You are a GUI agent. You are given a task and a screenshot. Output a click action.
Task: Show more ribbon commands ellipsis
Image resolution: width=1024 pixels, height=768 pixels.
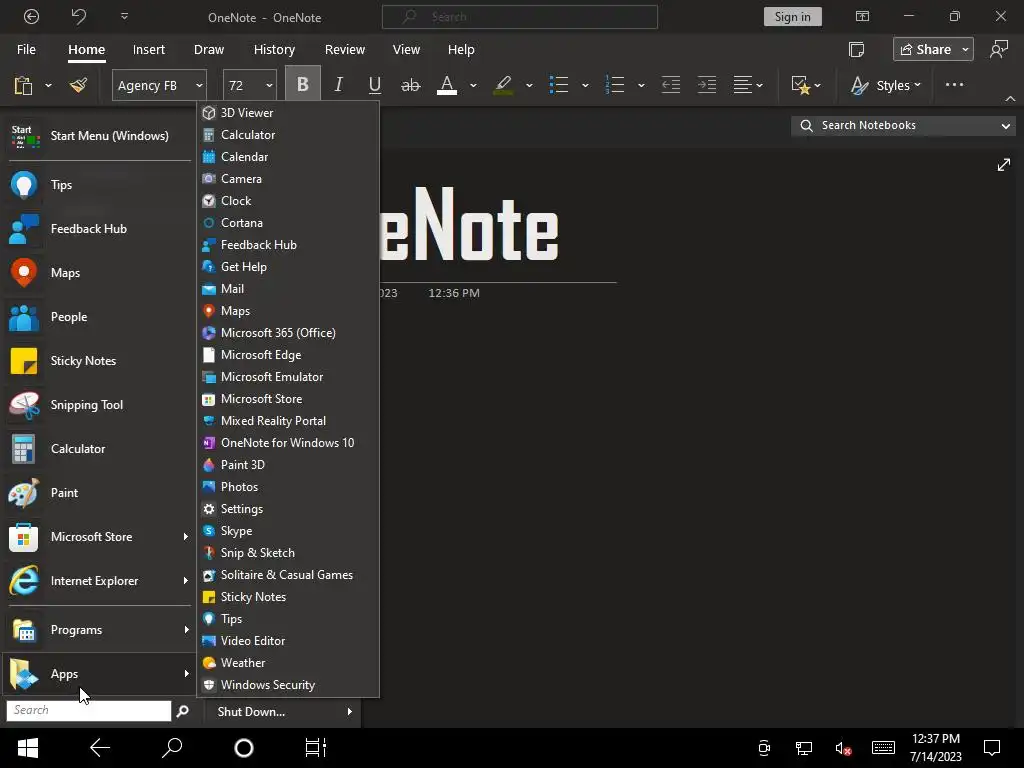coord(954,84)
